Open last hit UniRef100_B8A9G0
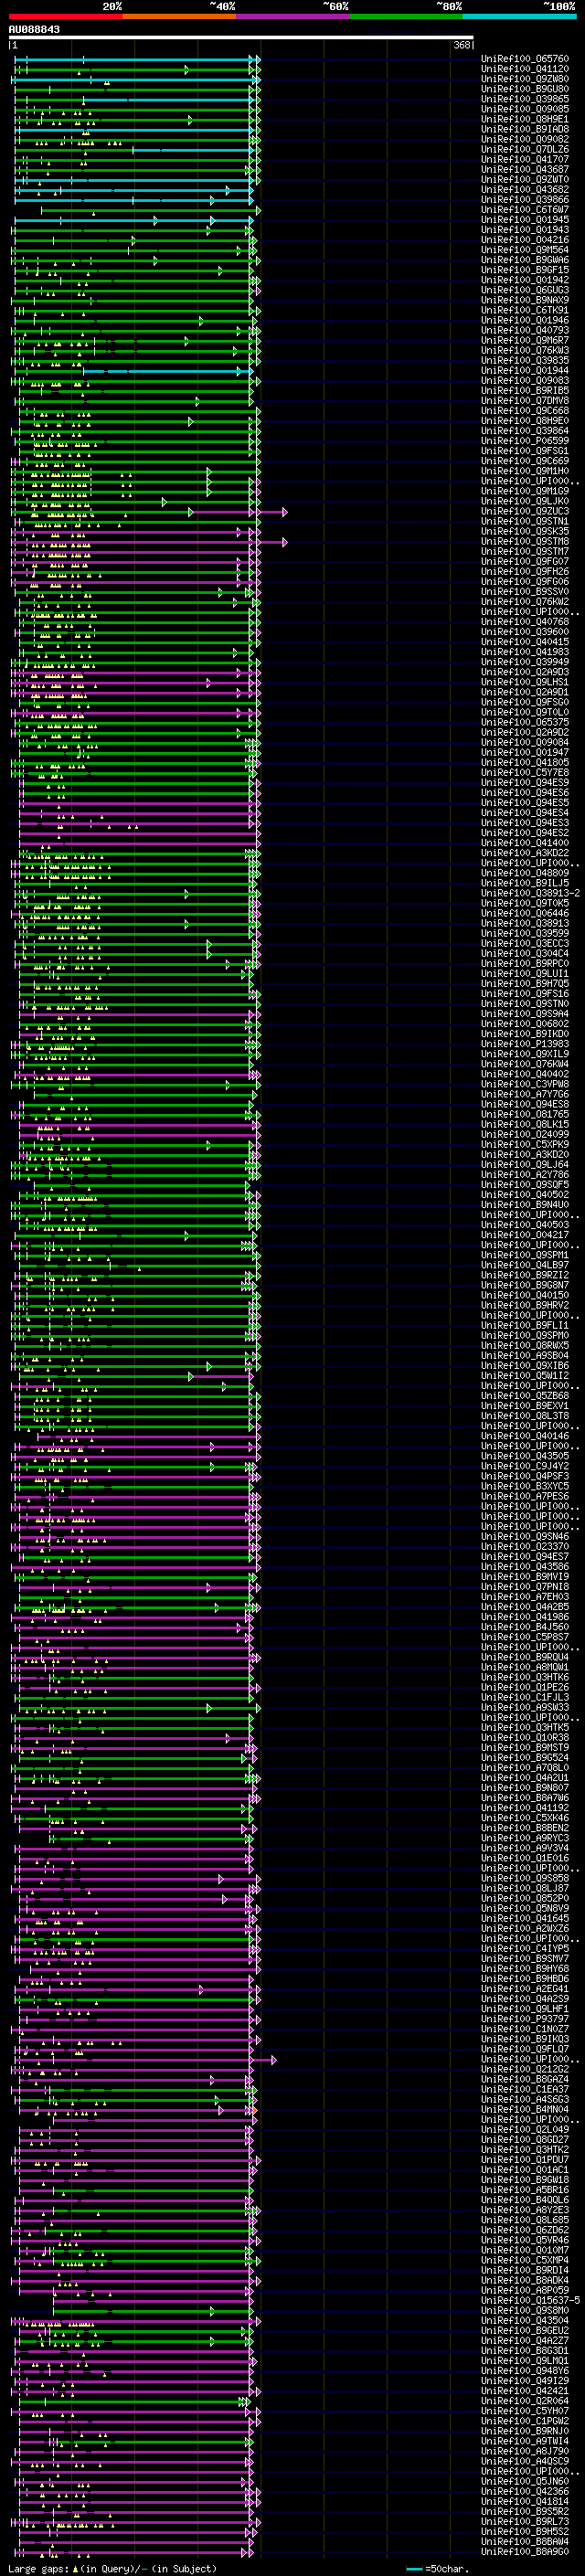 point(525,2553)
